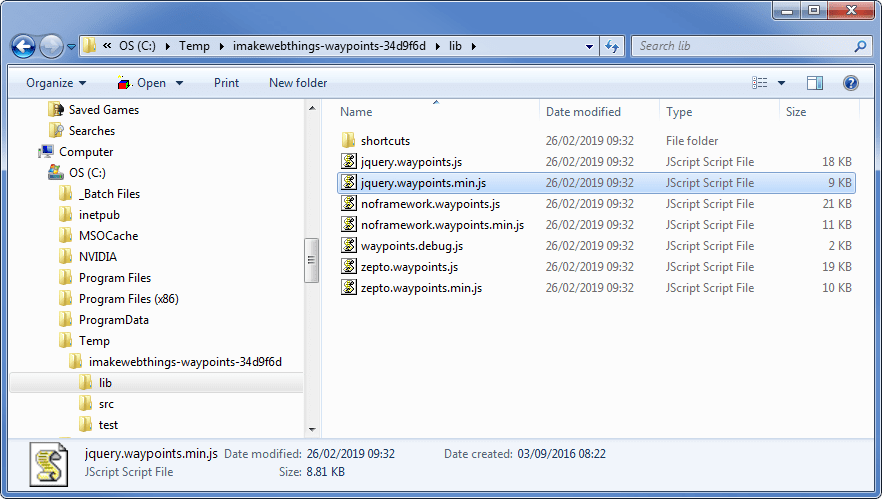Click OS (C:) in the address bar
This screenshot has height=499, width=882.
(x=137, y=46)
